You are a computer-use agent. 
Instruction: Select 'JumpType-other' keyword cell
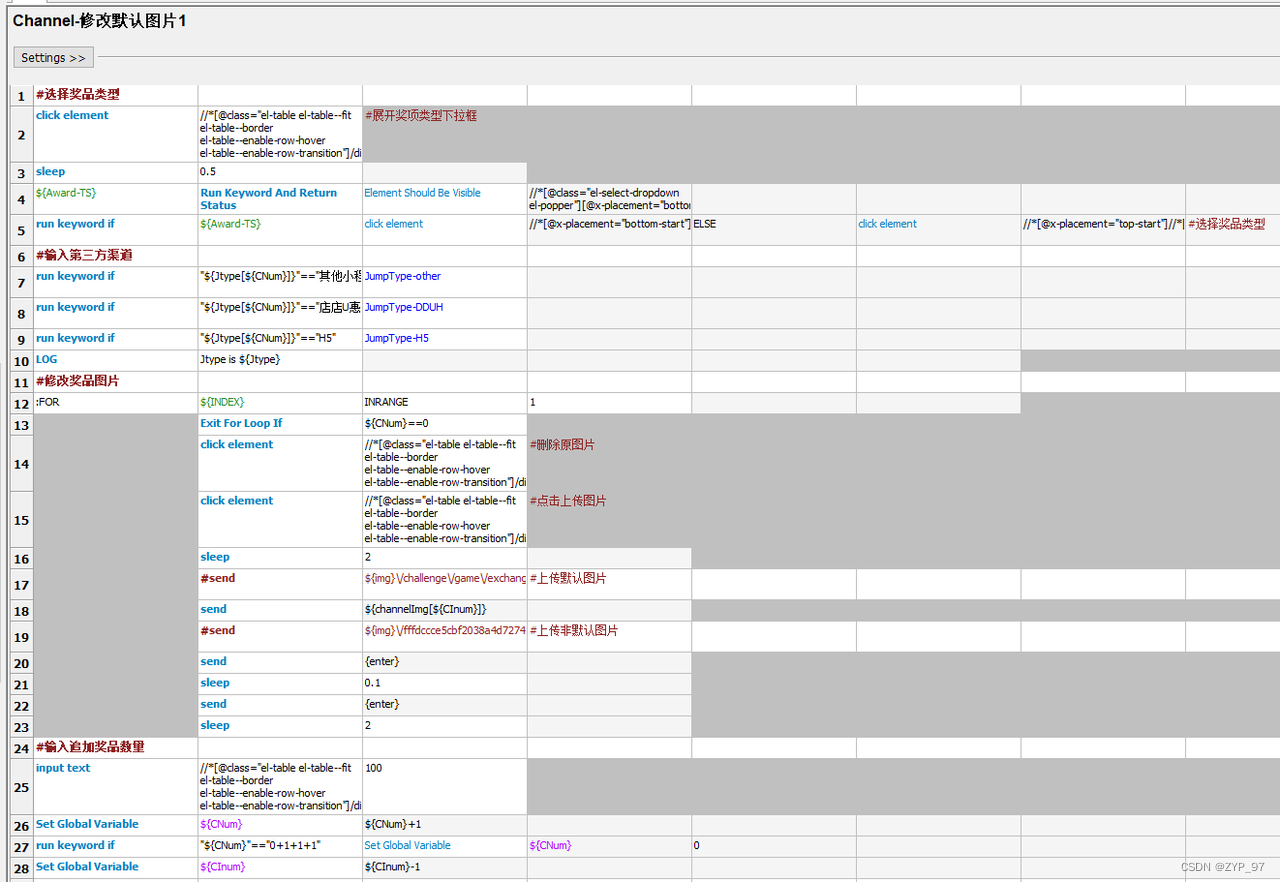pyautogui.click(x=445, y=282)
